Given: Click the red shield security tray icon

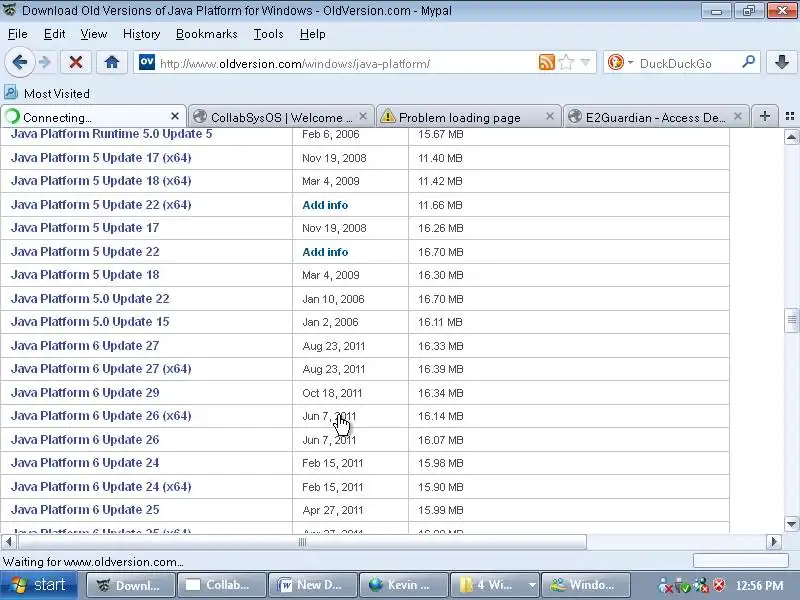Looking at the screenshot, I should click(x=719, y=585).
